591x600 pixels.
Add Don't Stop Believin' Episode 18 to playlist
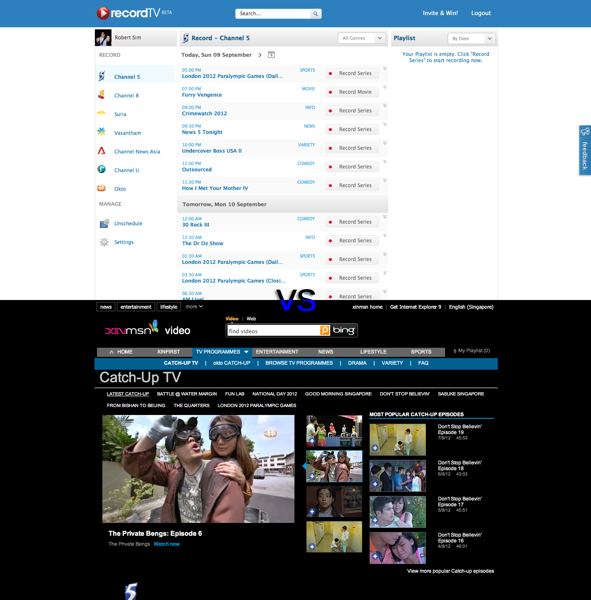point(375,484)
